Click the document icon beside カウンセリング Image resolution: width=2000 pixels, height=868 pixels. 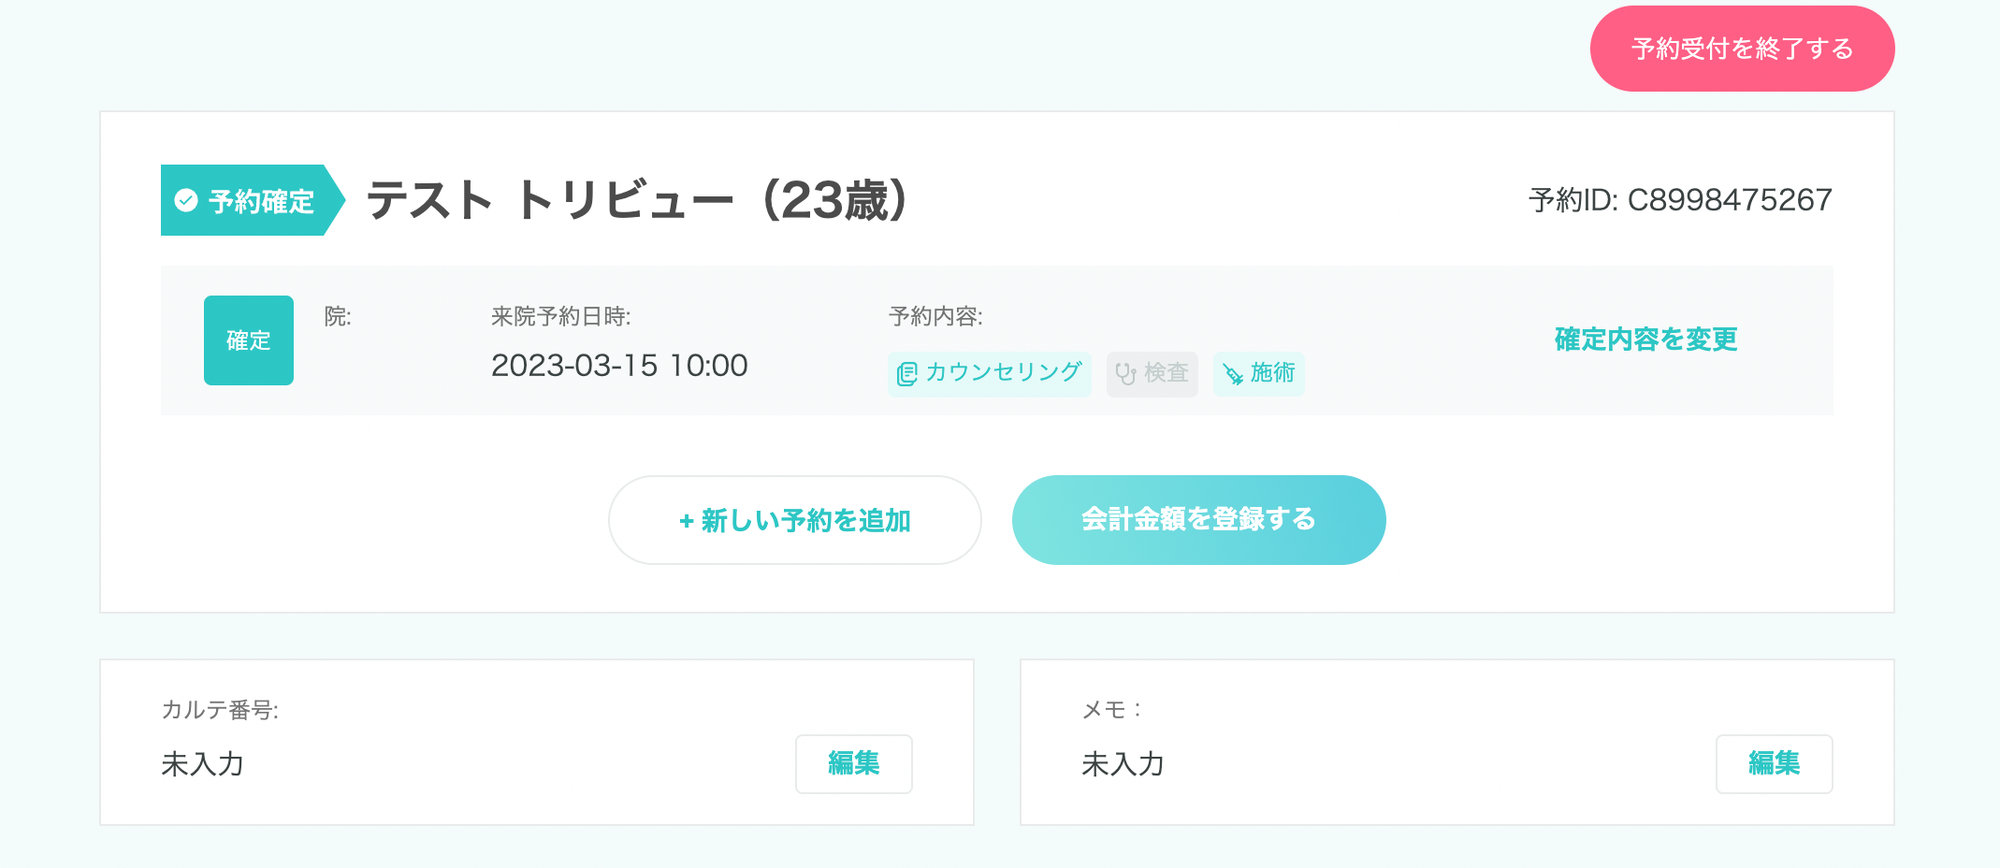(x=907, y=374)
